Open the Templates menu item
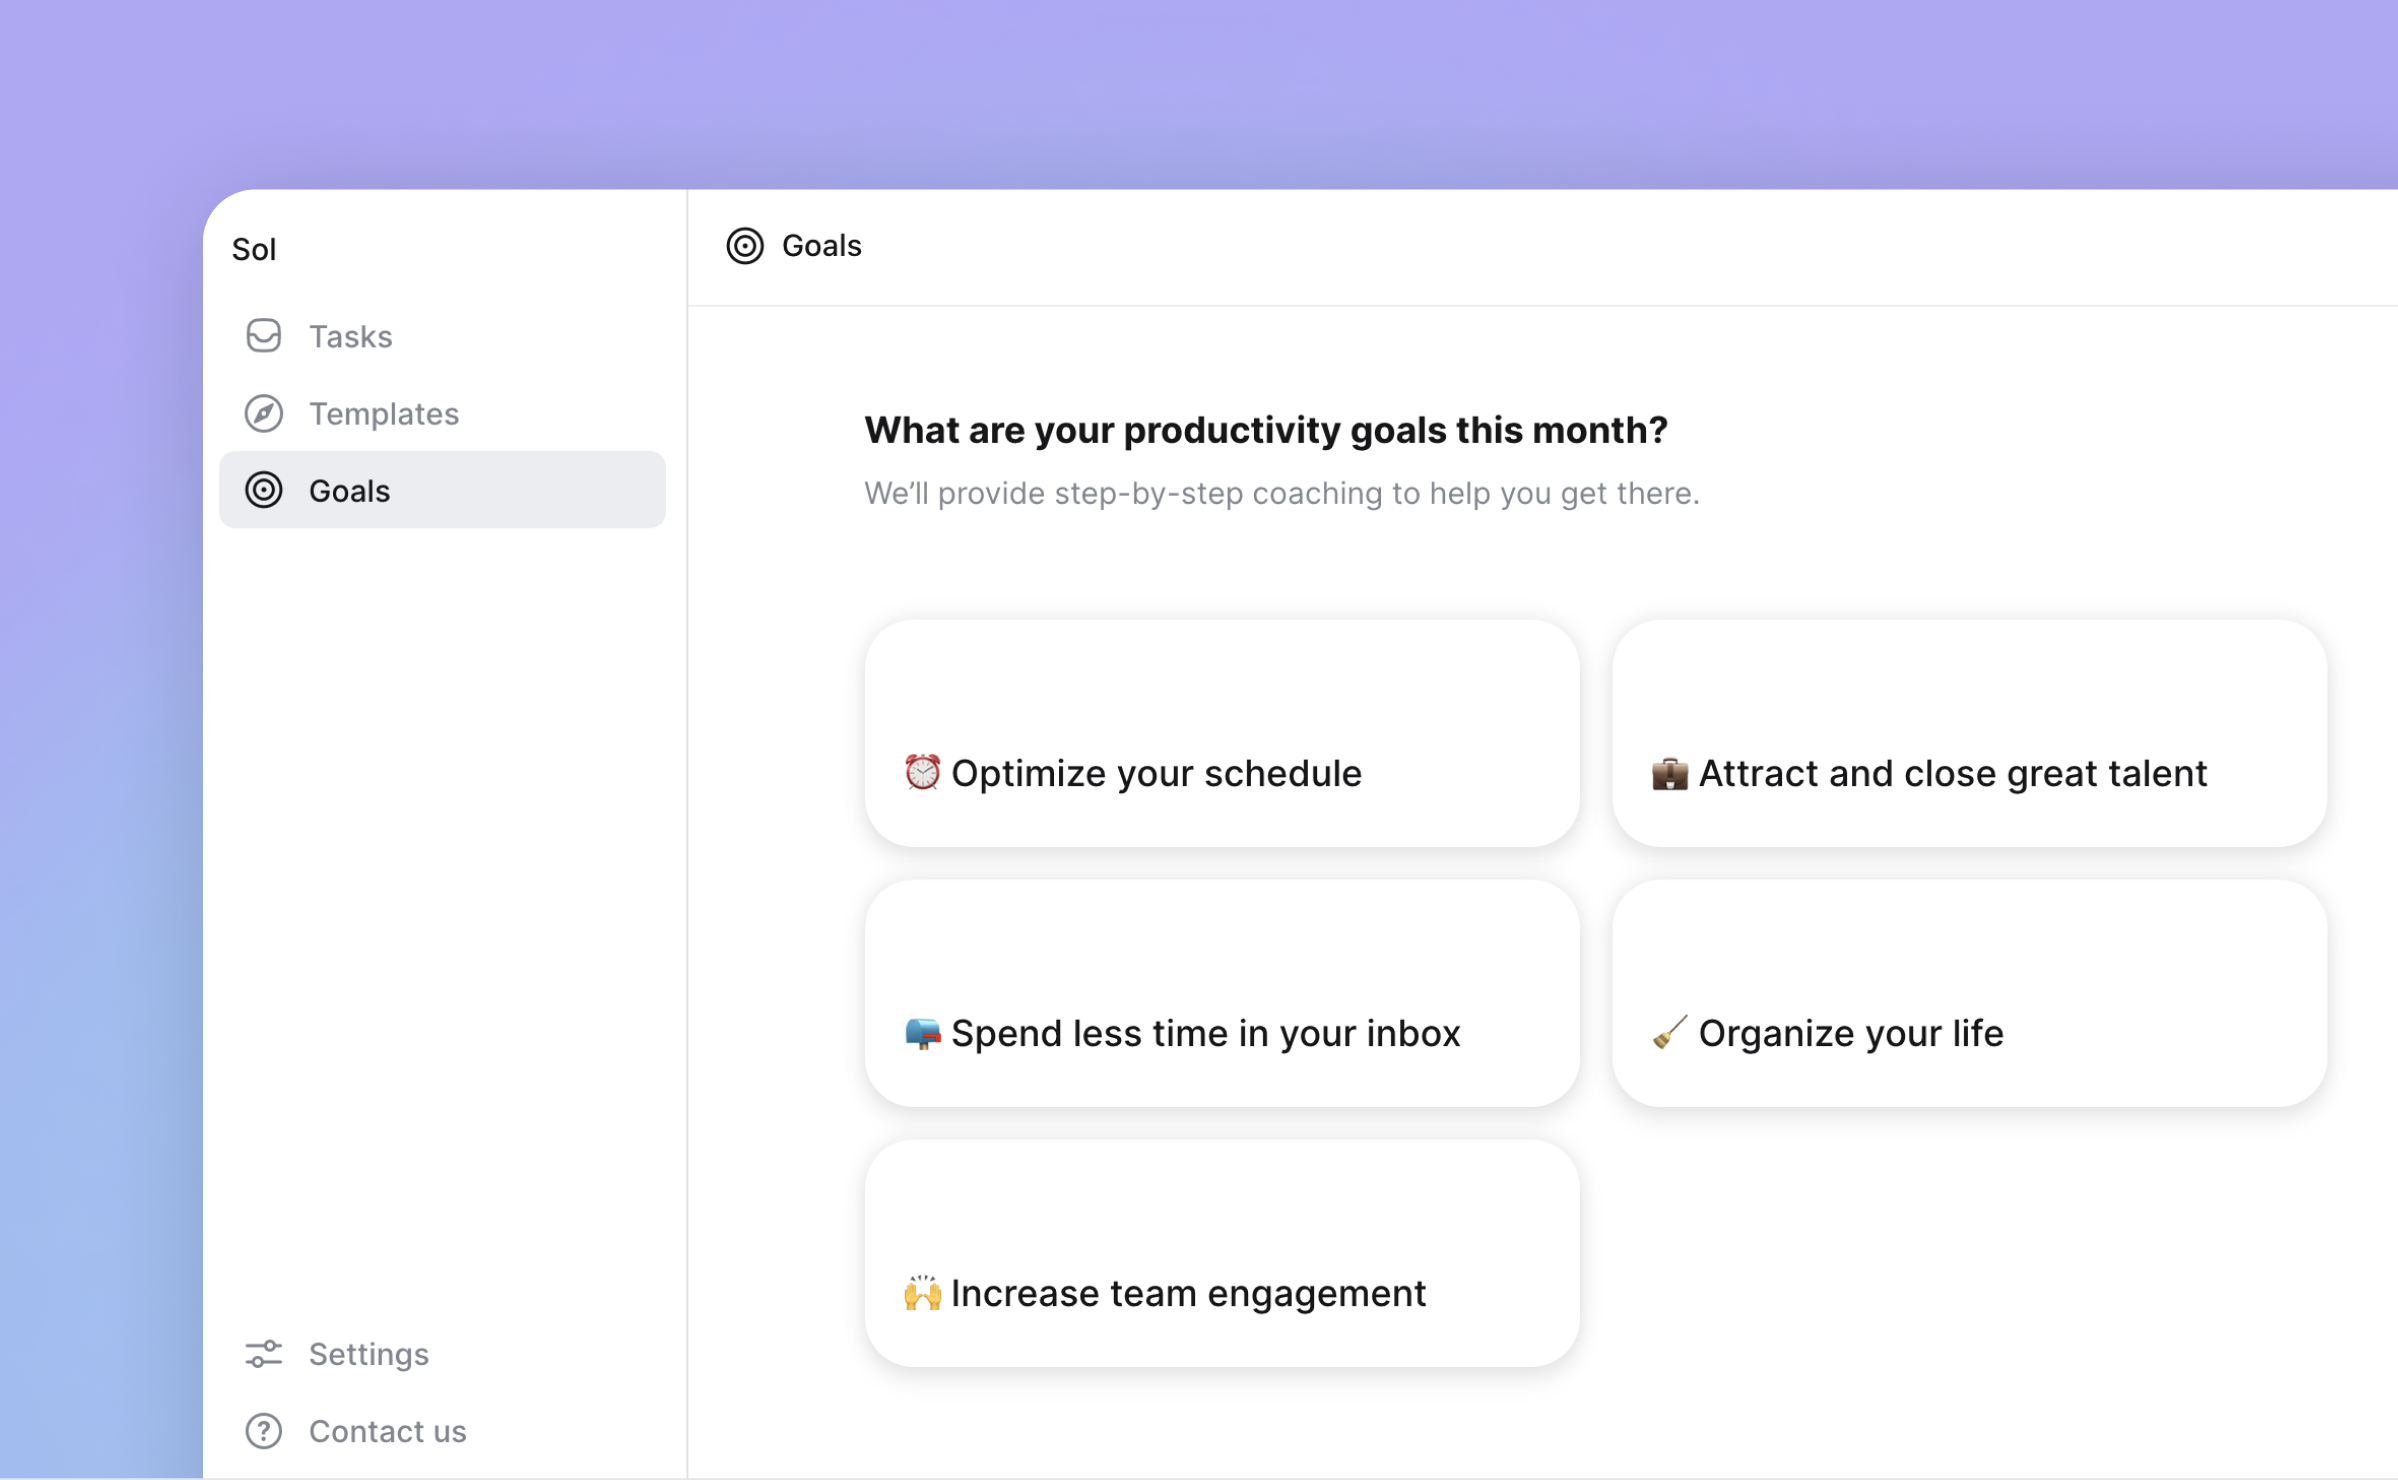This screenshot has height=1480, width=2398. pyautogui.click(x=384, y=413)
